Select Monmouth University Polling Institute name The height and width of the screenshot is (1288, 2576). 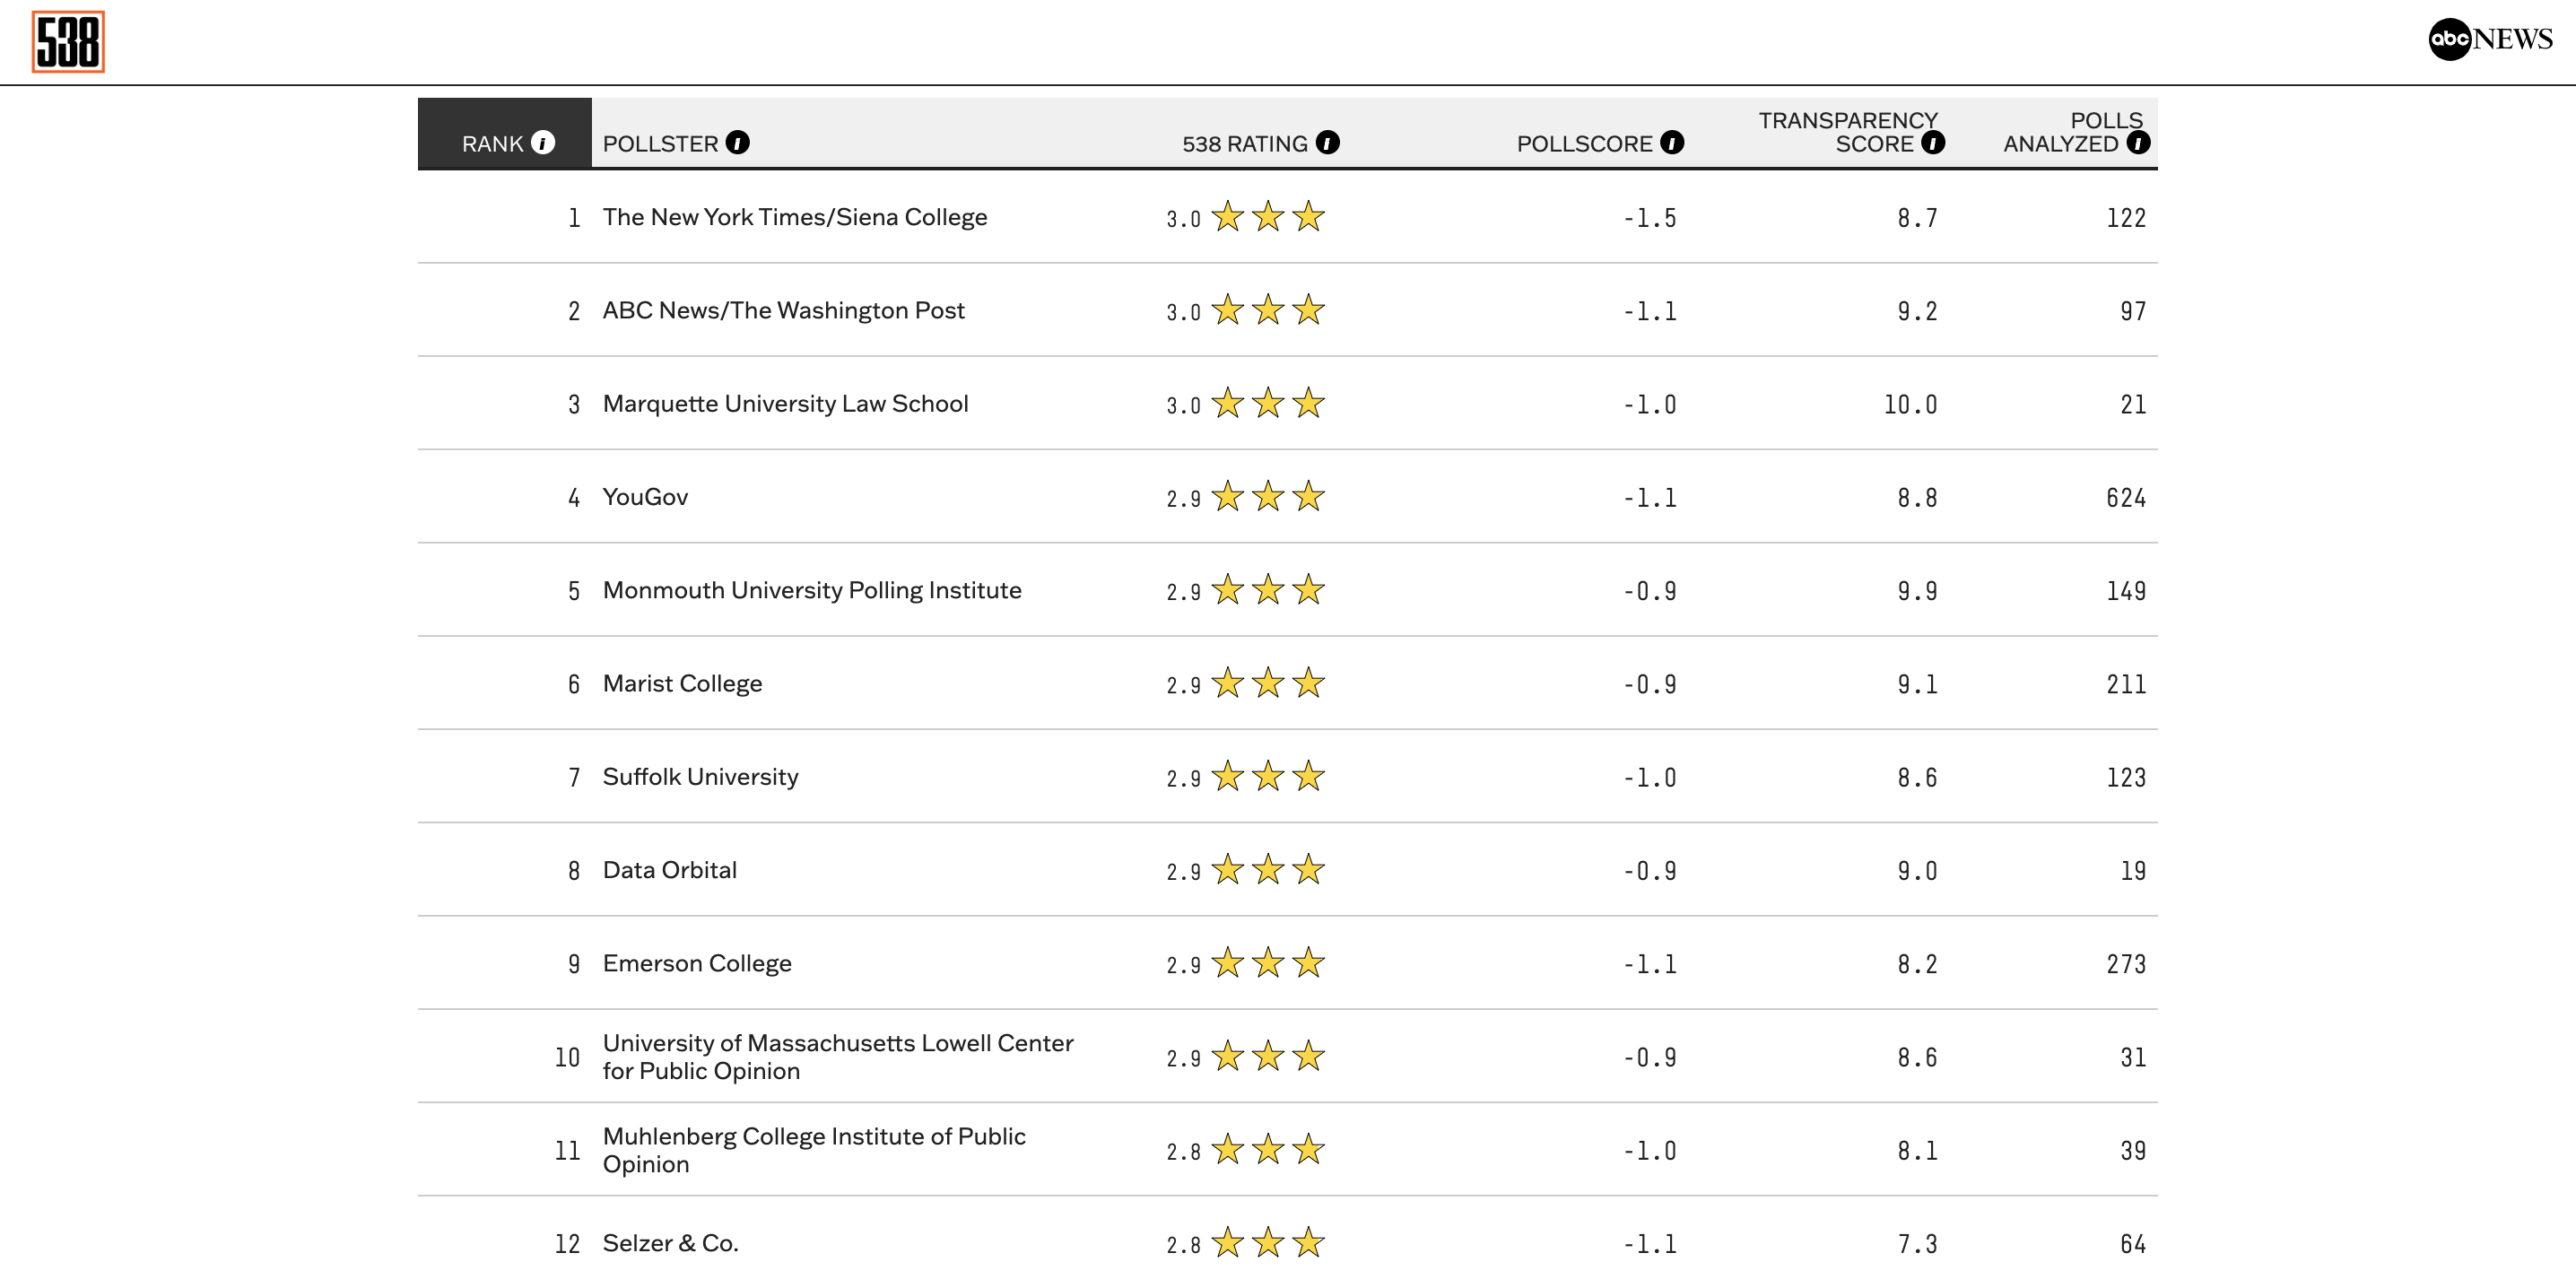[812, 590]
